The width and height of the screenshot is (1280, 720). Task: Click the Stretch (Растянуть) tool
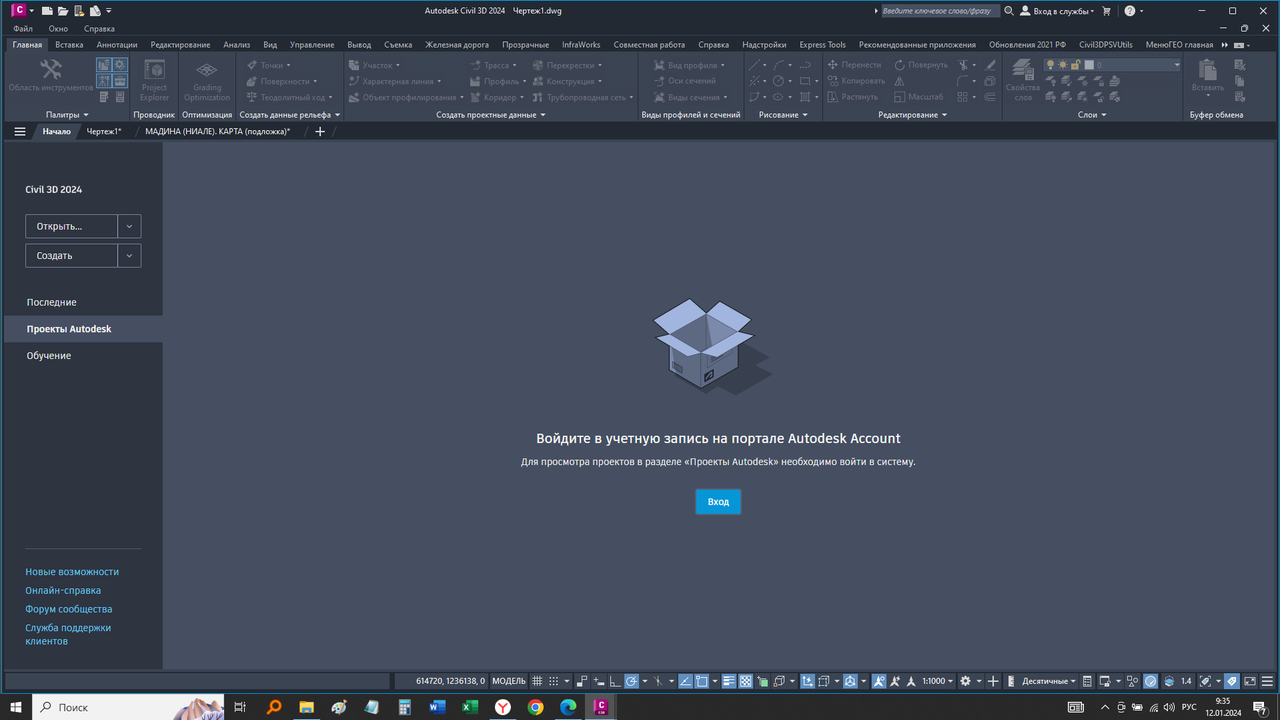point(853,97)
